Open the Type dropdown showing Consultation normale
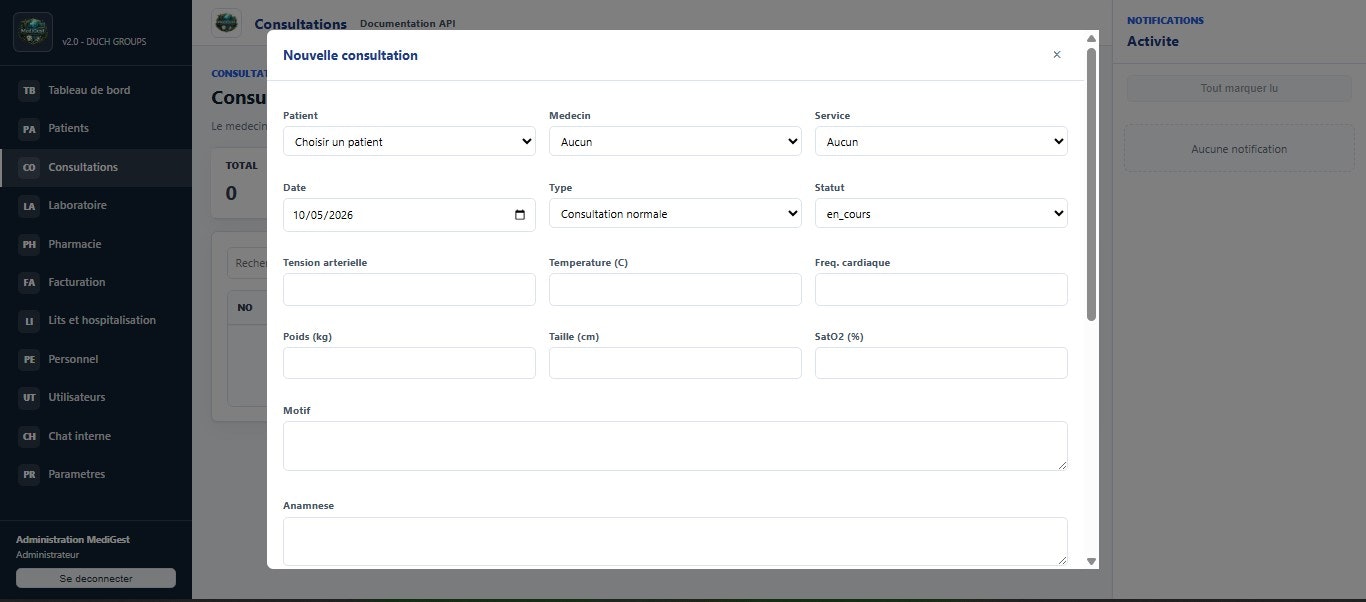1366x602 pixels. 675,214
